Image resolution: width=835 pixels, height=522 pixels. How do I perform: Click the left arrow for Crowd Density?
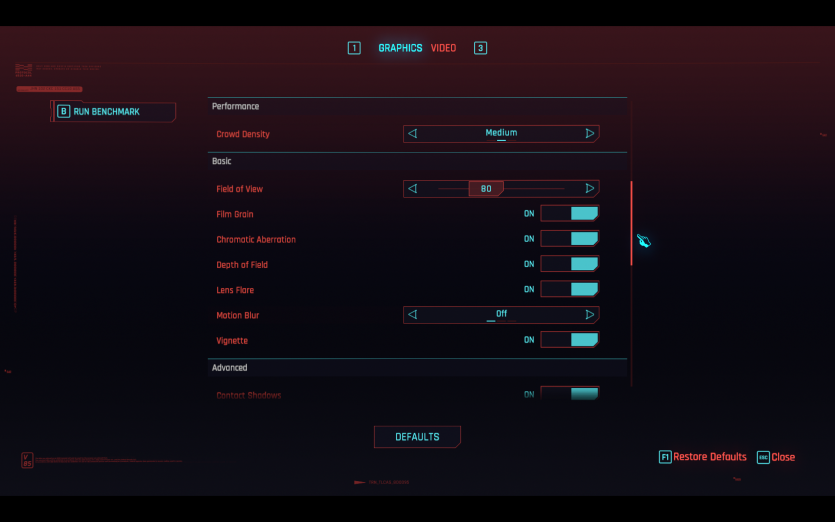pyautogui.click(x=412, y=134)
